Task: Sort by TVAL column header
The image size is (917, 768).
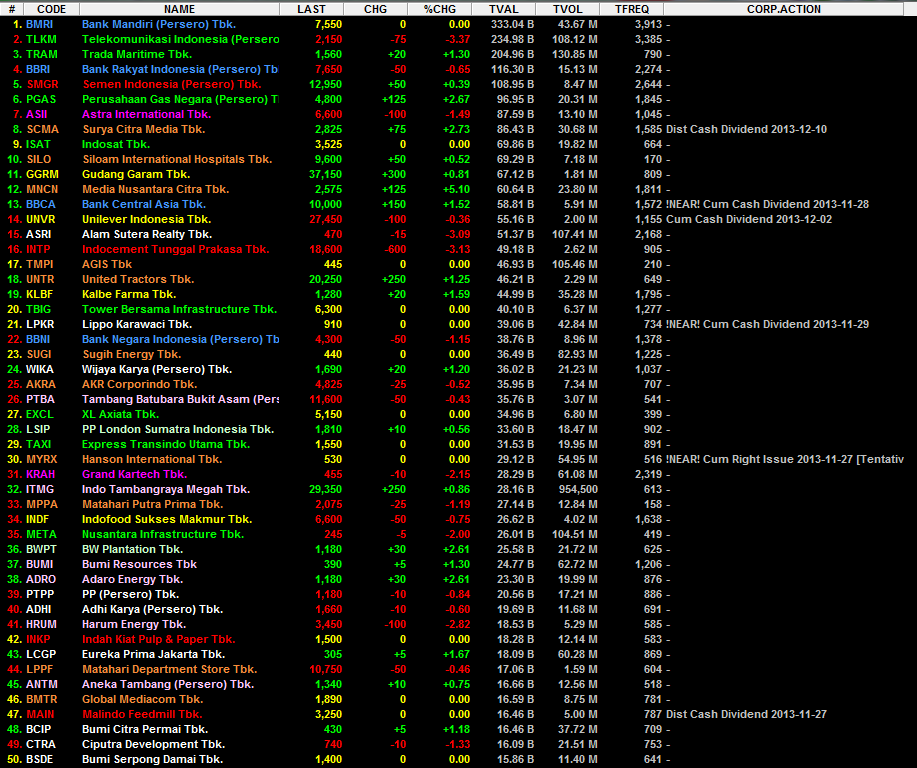Action: [x=504, y=9]
